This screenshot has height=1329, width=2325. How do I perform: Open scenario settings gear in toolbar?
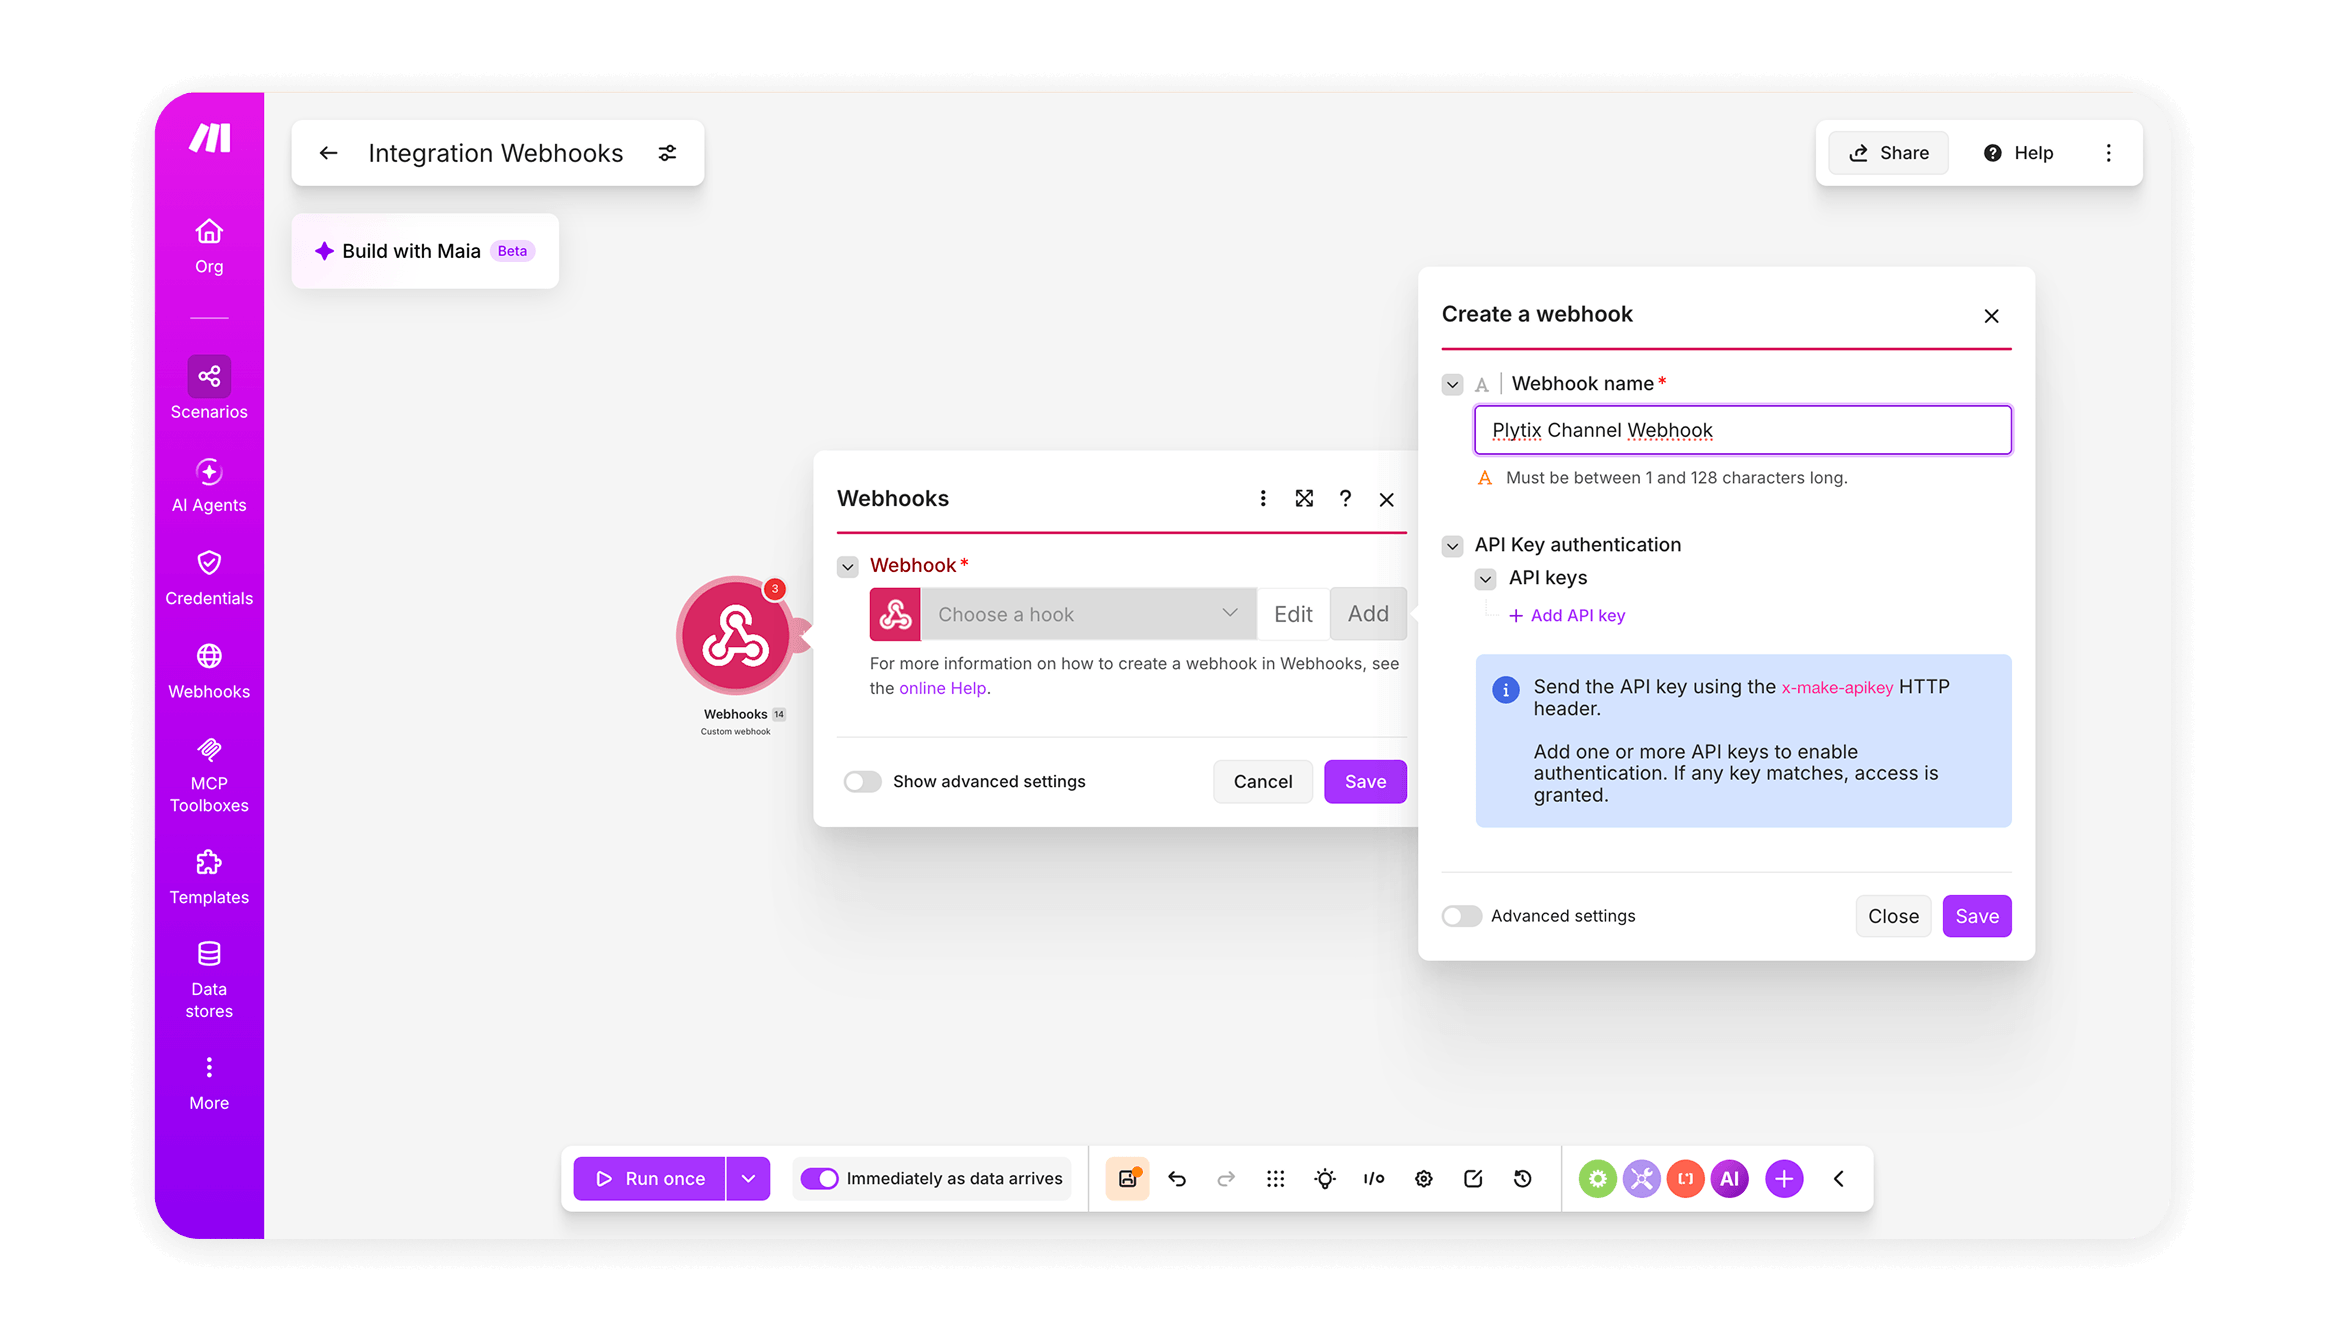[x=1424, y=1178]
